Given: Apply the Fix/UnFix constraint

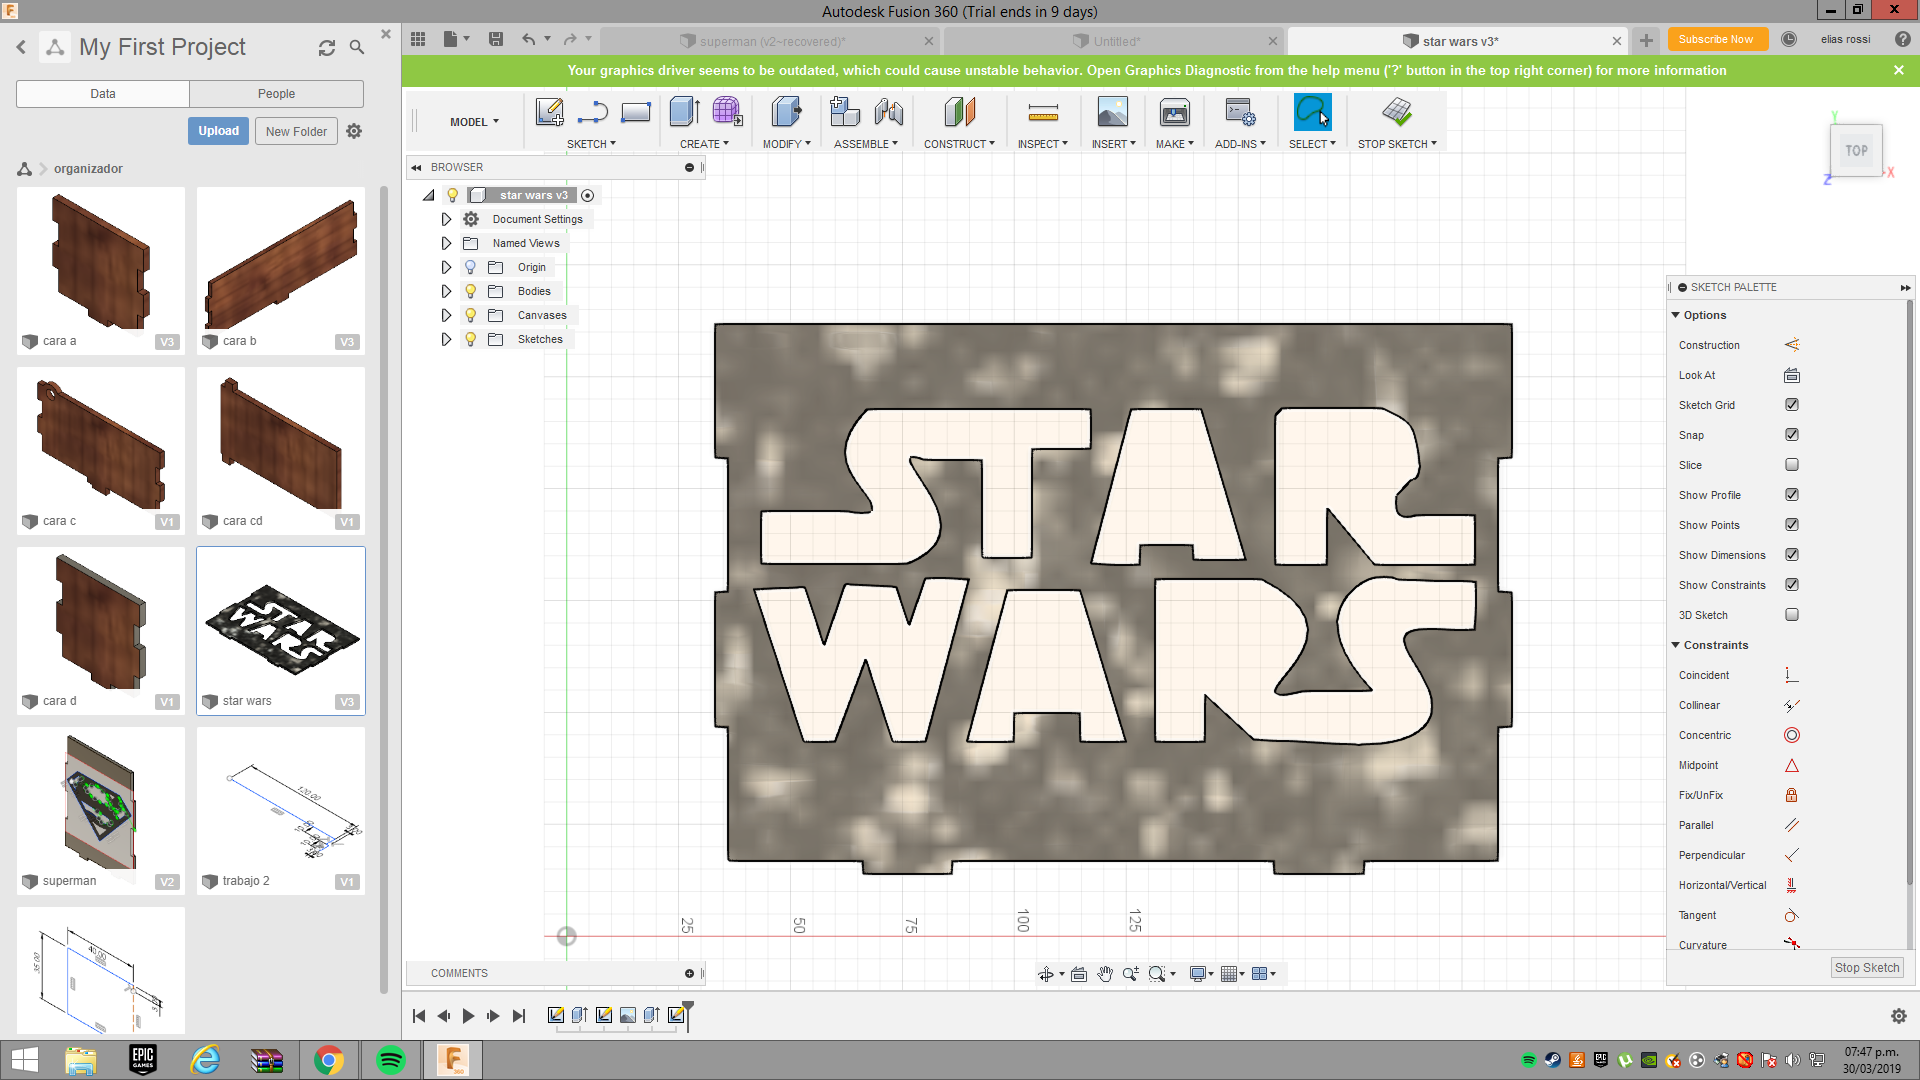Looking at the screenshot, I should pyautogui.click(x=1791, y=795).
